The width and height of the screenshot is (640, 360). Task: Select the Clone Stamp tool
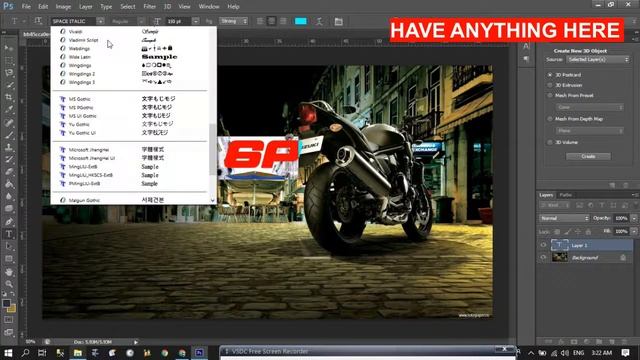(x=9, y=147)
